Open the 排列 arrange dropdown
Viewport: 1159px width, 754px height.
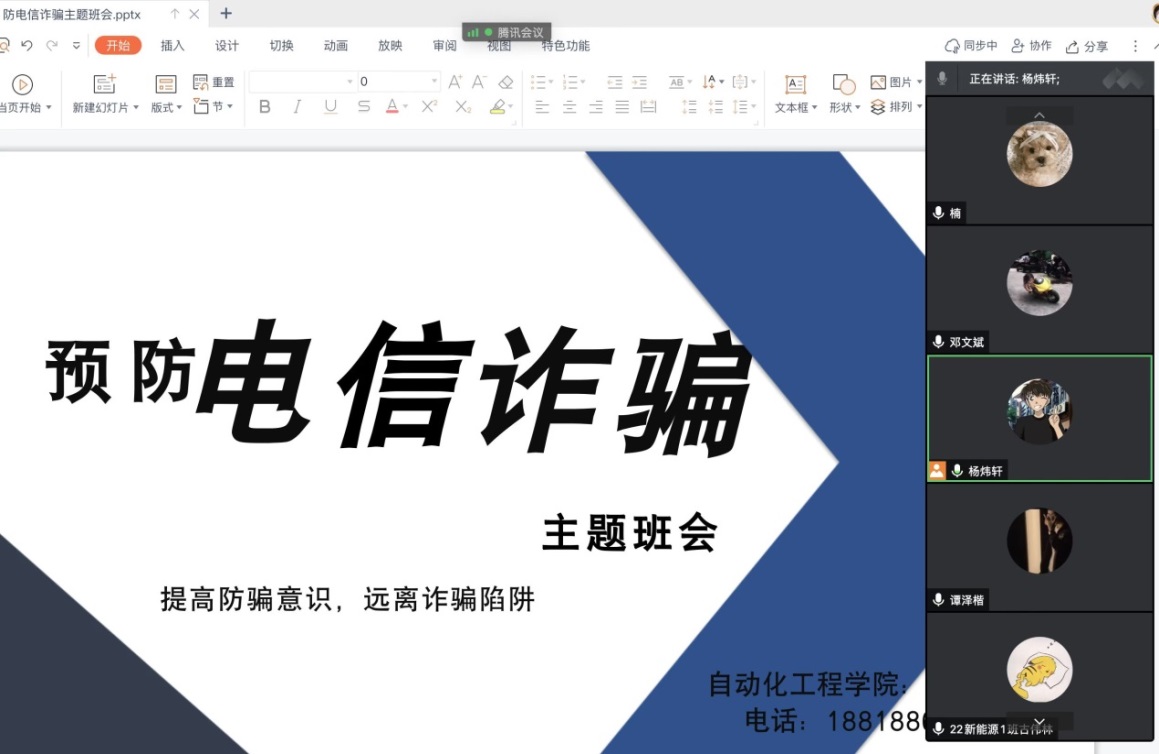[x=899, y=107]
